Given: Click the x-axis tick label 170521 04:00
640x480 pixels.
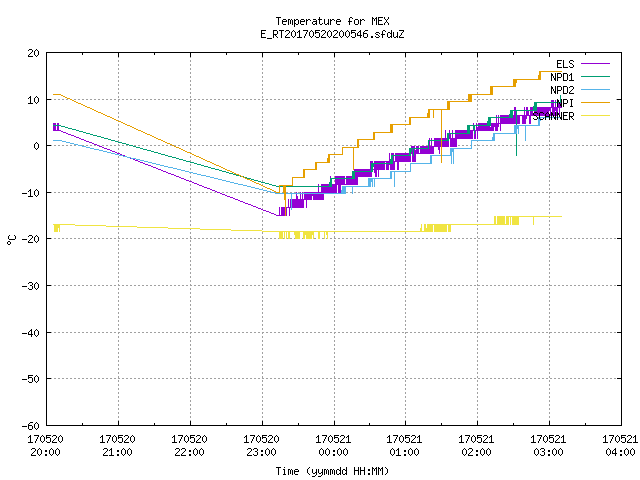Looking at the screenshot, I should 620,446.
